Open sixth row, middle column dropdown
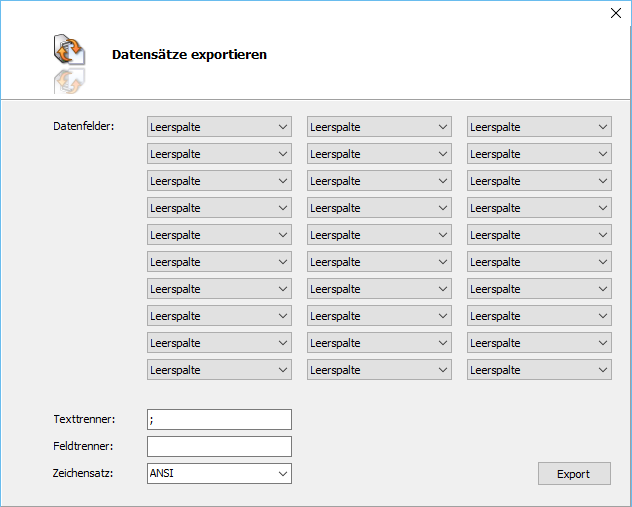 coord(379,262)
